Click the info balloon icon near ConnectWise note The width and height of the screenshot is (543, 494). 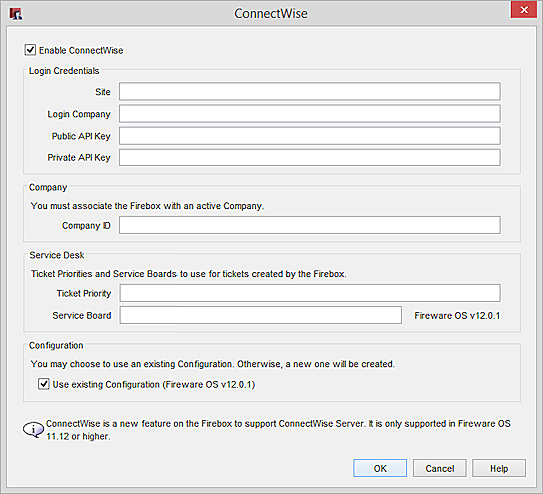click(33, 430)
